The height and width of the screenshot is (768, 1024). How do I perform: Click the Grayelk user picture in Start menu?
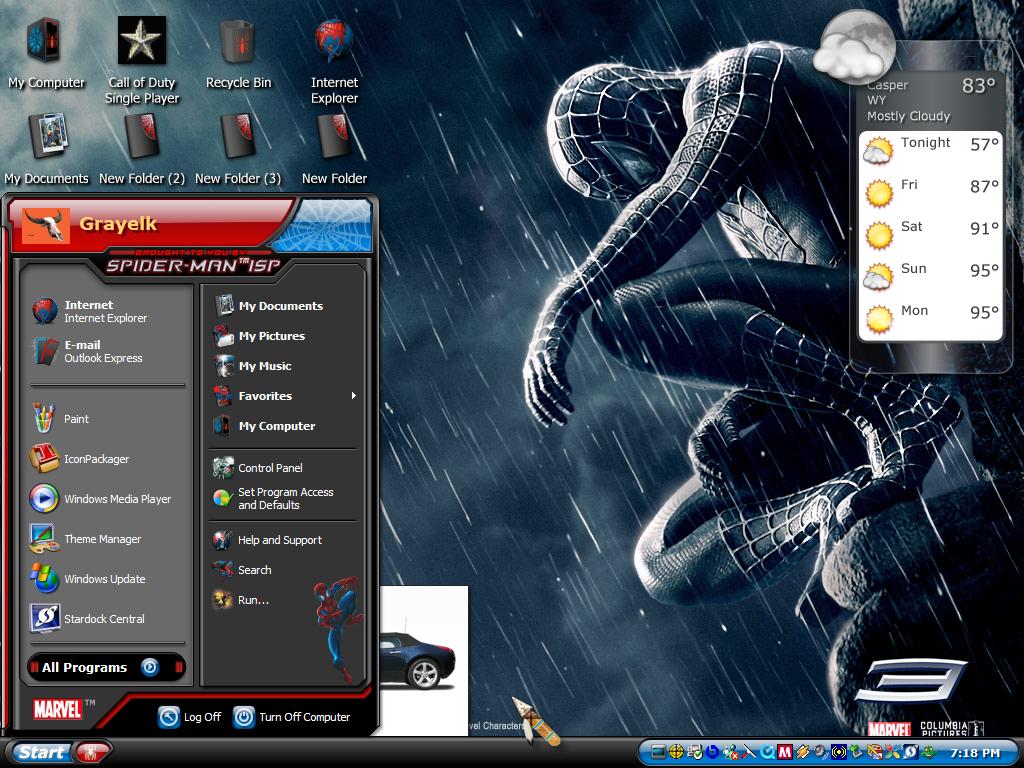46,225
